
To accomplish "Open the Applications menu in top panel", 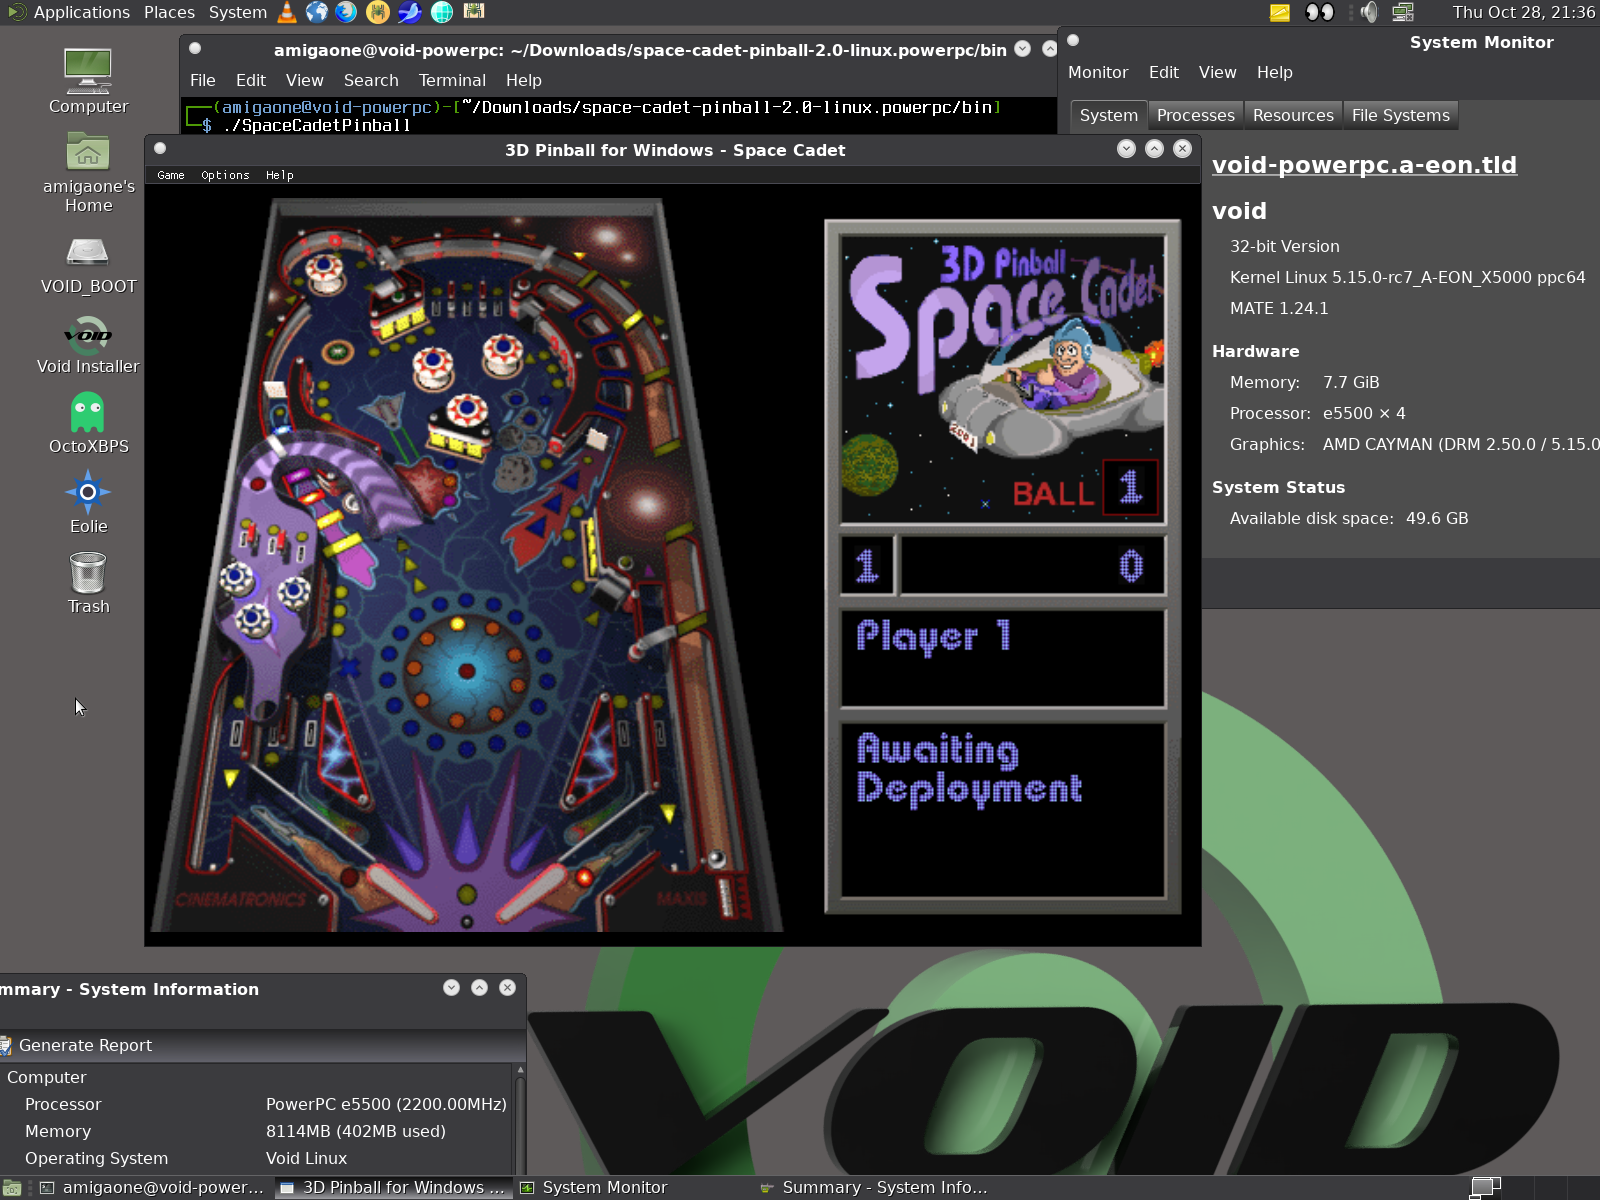I will [x=81, y=12].
